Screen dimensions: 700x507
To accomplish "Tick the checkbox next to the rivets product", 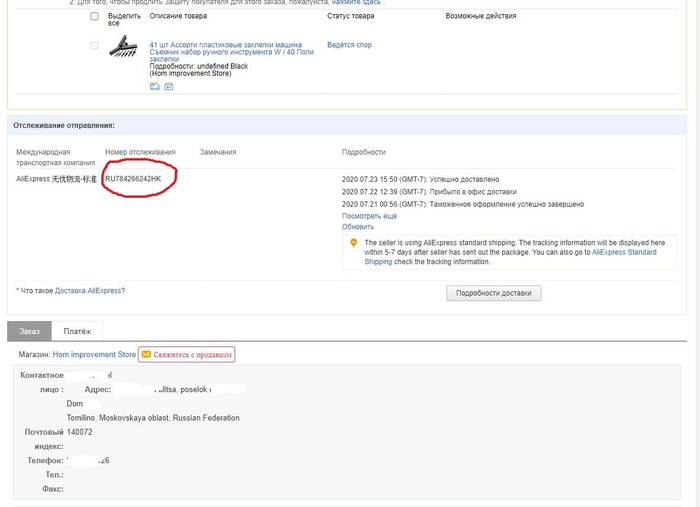I will pos(95,45).
